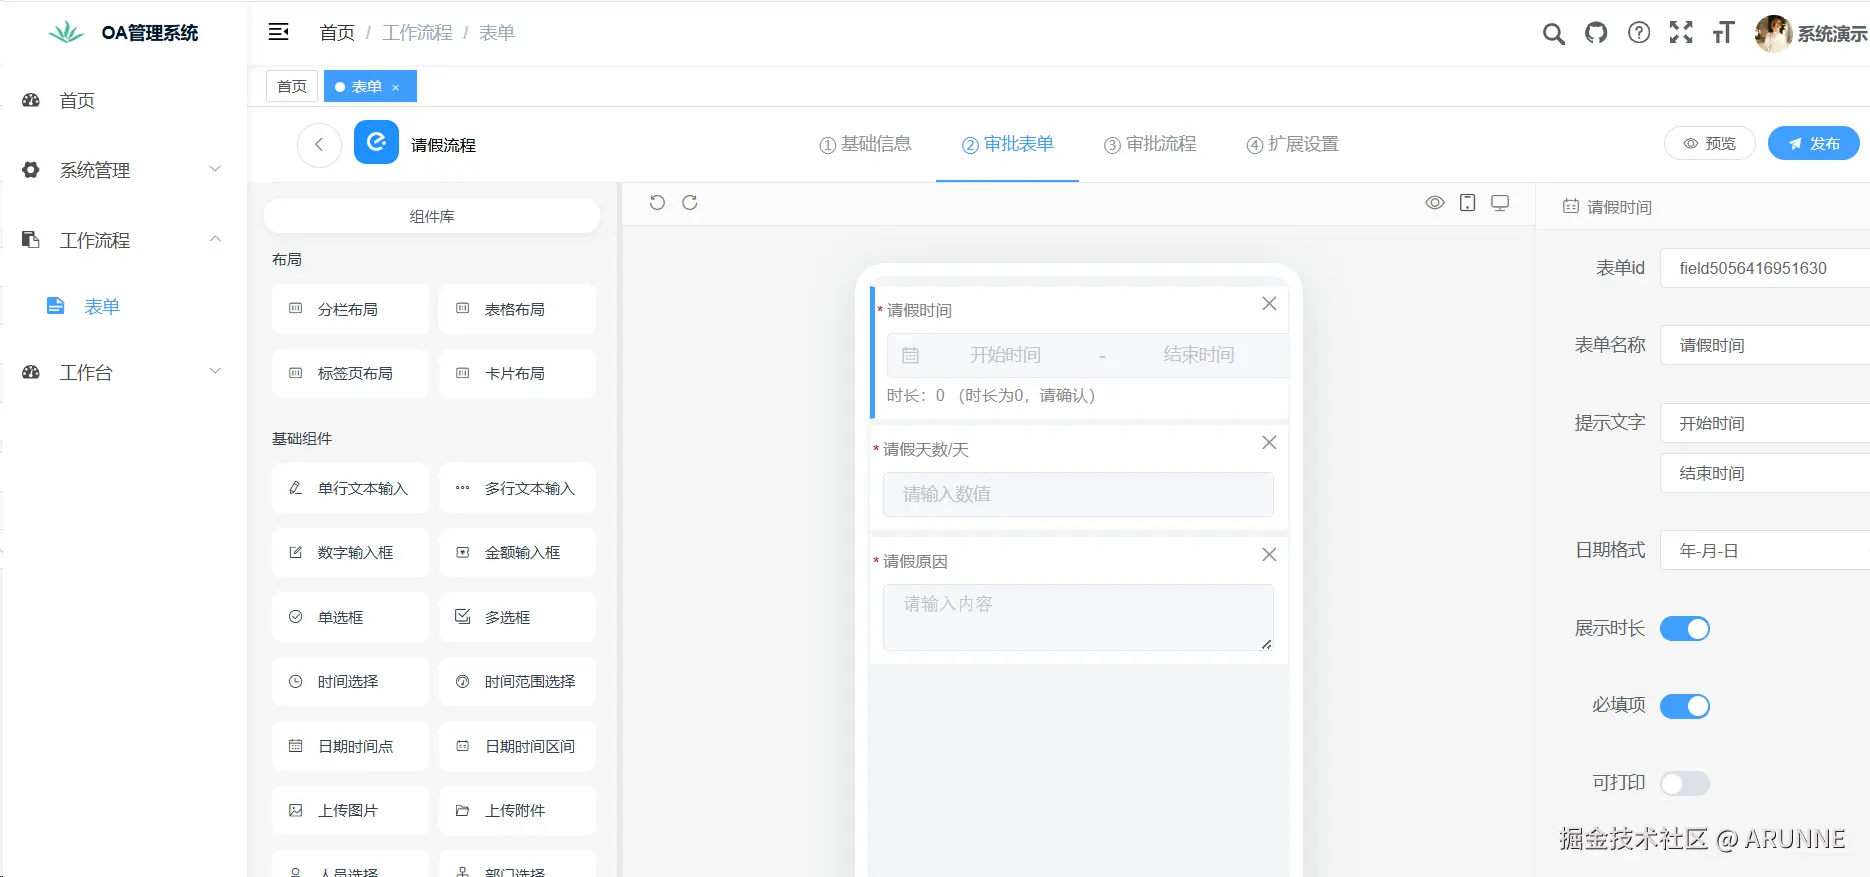Expand the 工作台 sidebar menu

(123, 372)
